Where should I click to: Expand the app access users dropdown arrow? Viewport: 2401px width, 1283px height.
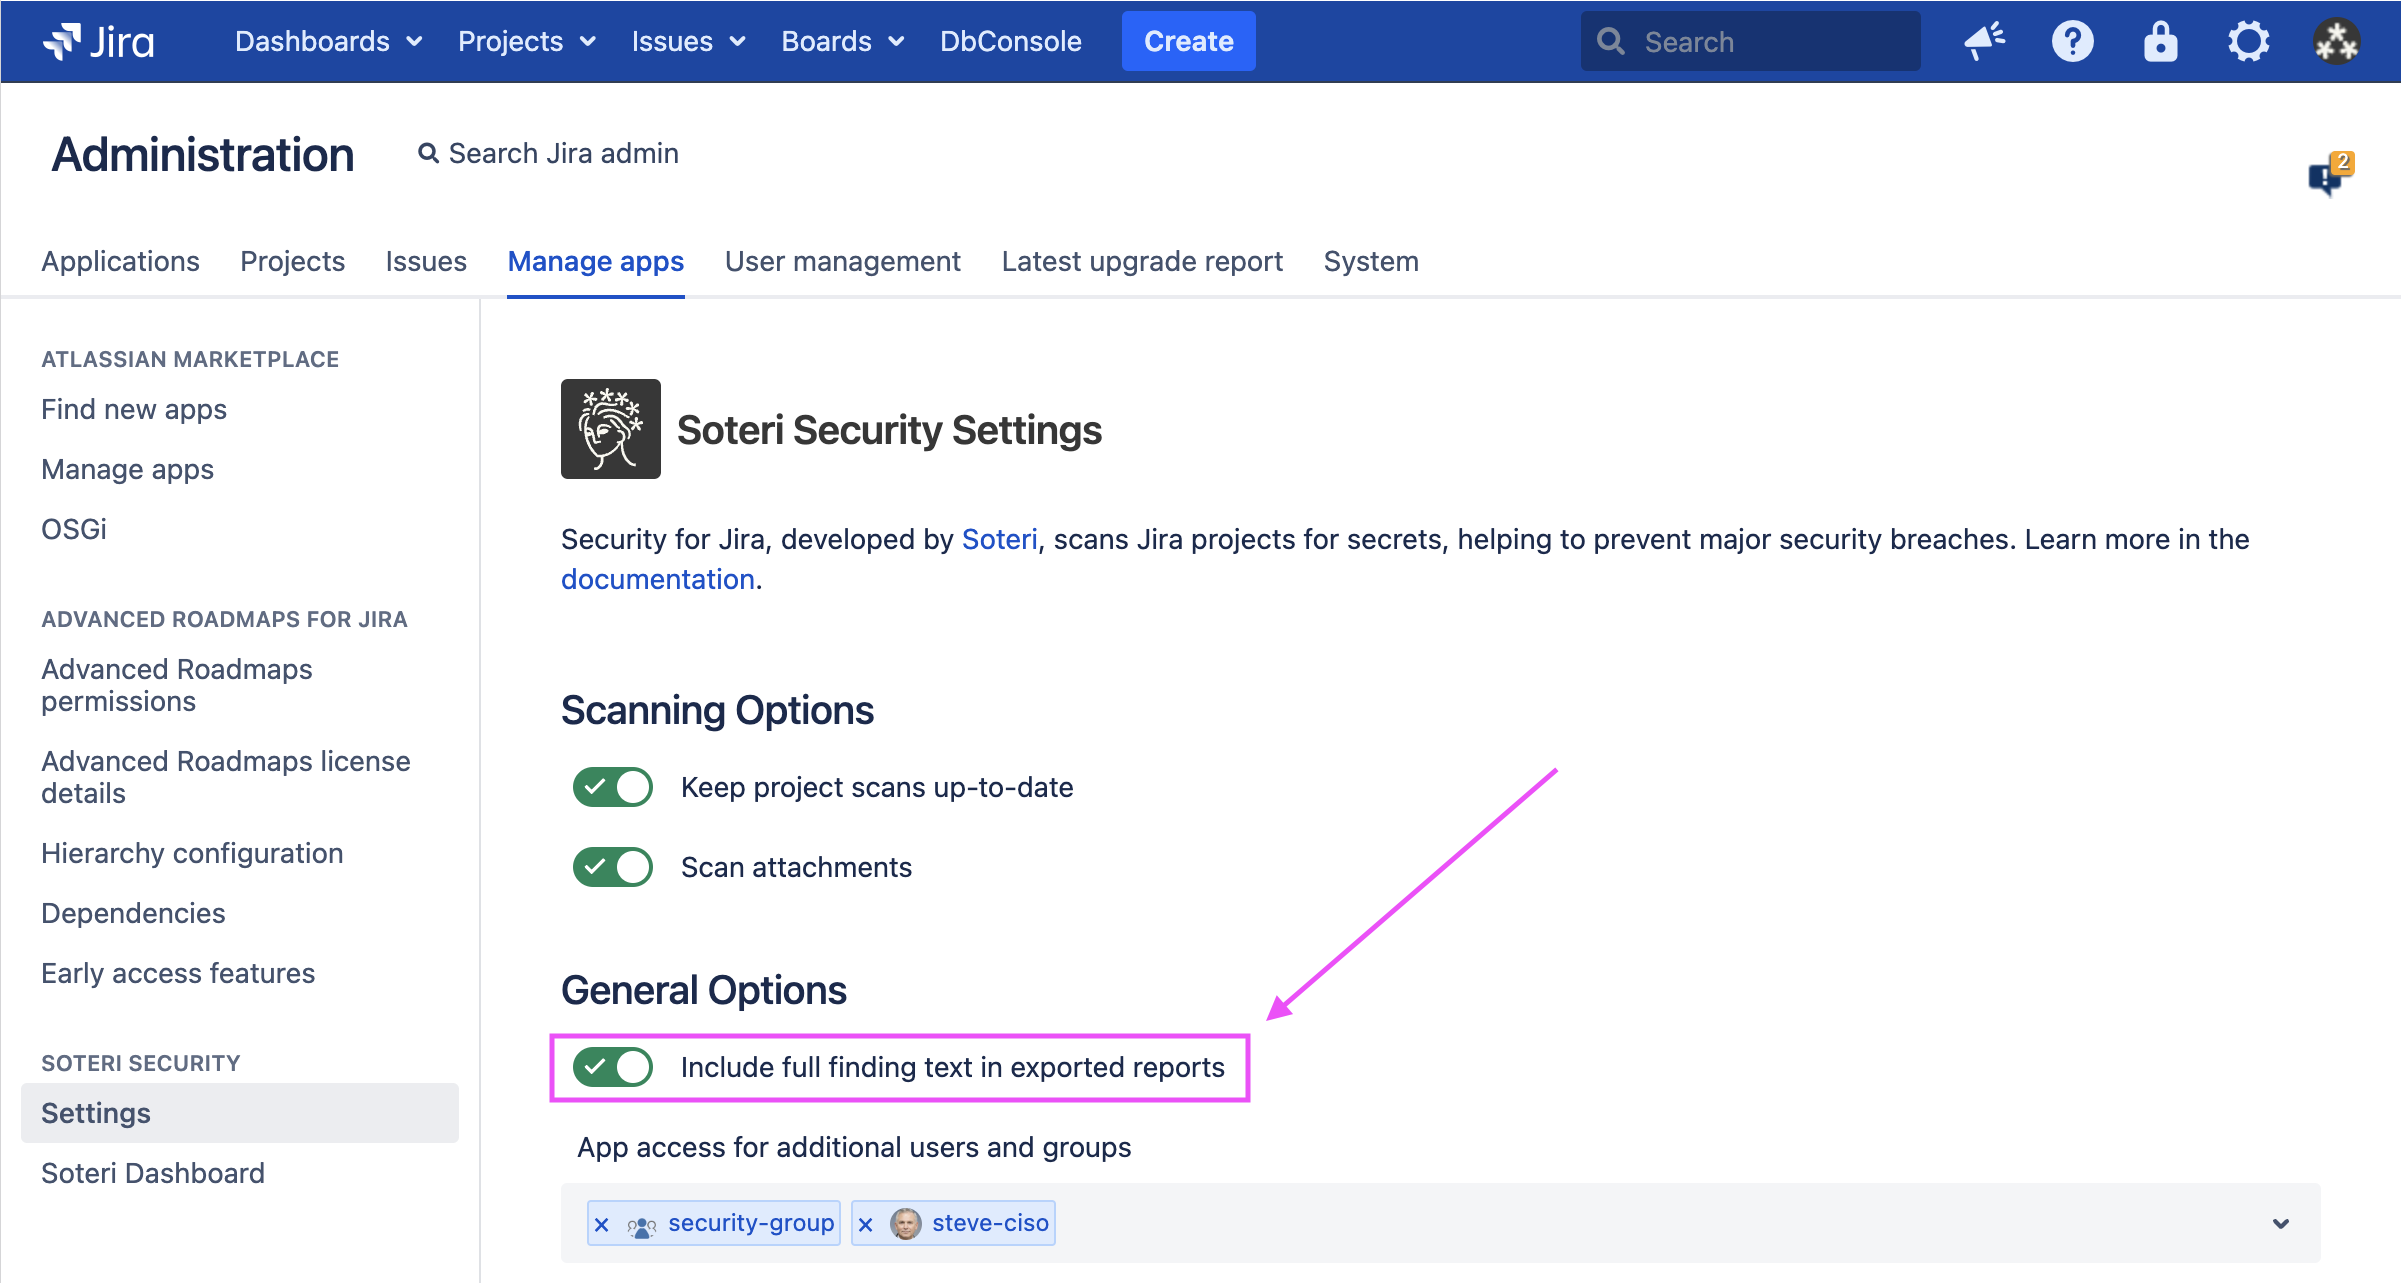pyautogui.click(x=2280, y=1224)
